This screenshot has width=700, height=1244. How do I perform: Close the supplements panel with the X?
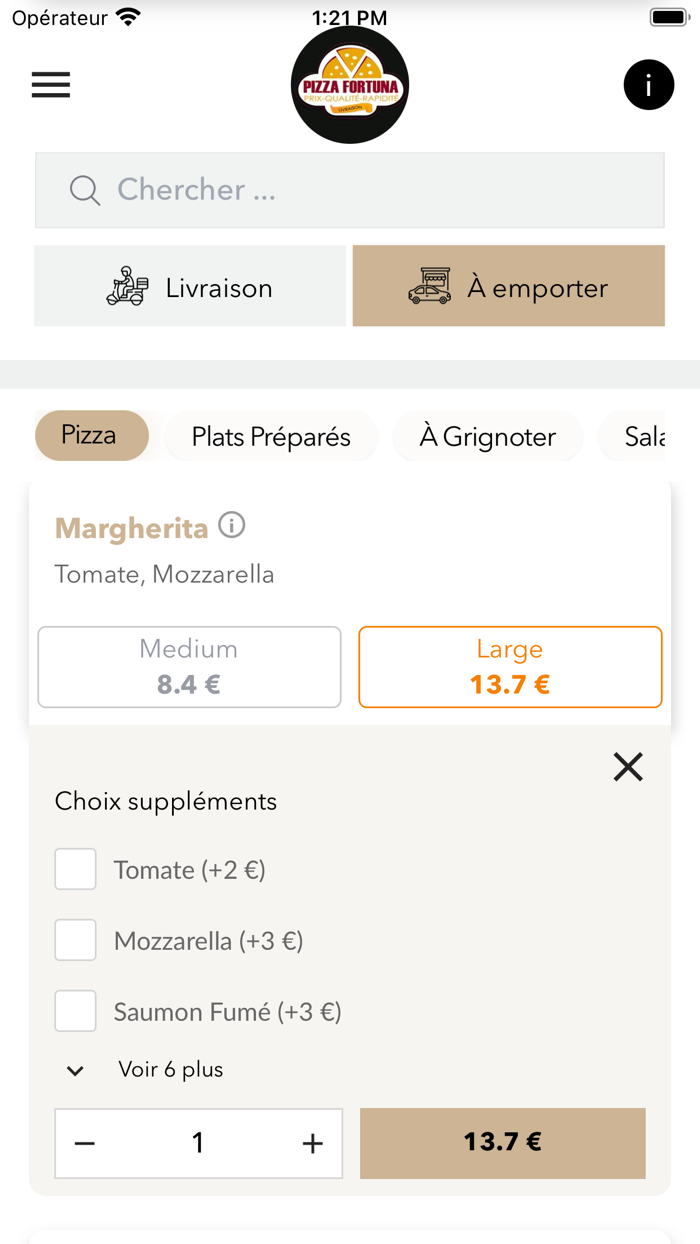627,766
